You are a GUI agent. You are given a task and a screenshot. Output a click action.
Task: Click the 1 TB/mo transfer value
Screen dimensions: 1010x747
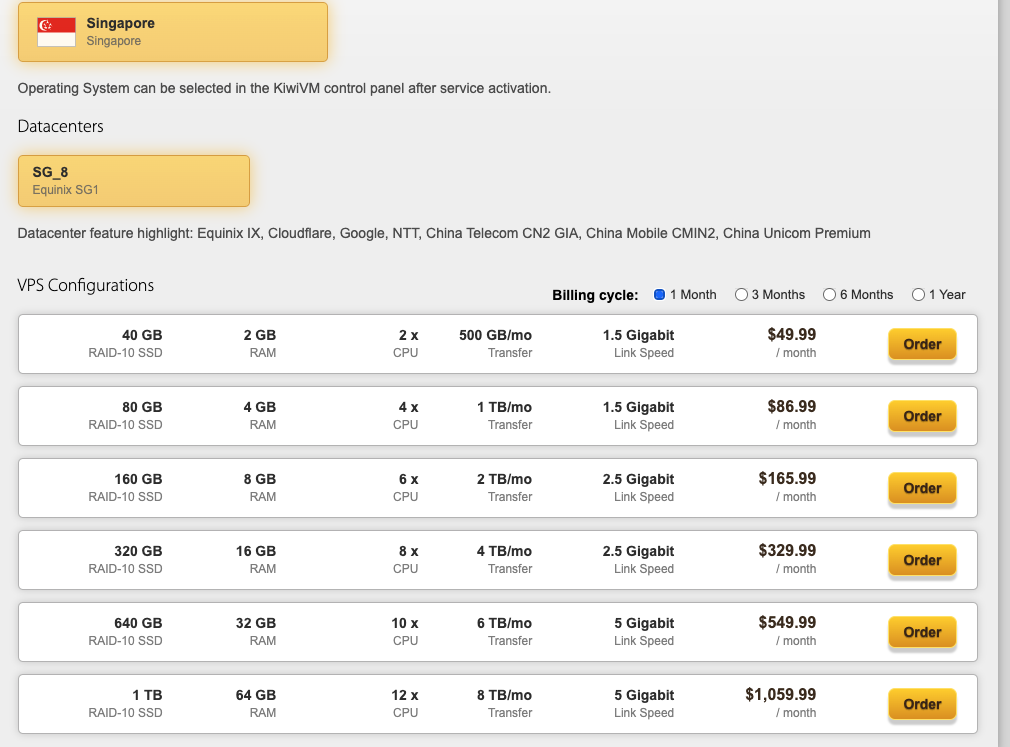[504, 408]
